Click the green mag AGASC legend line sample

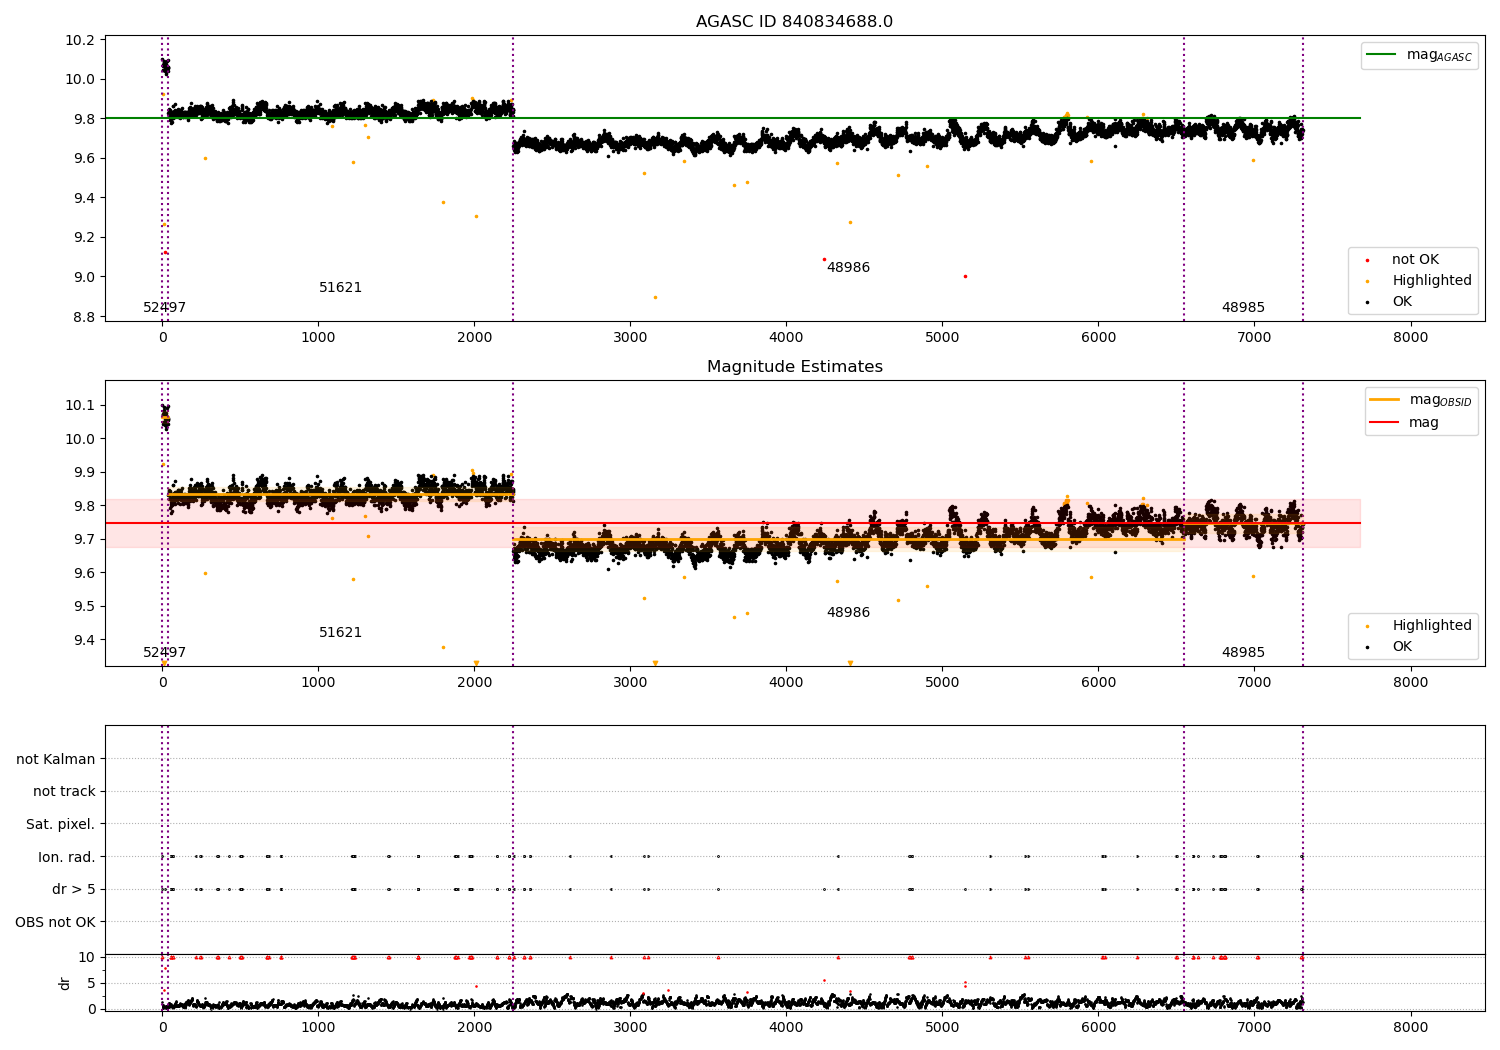click(1383, 55)
